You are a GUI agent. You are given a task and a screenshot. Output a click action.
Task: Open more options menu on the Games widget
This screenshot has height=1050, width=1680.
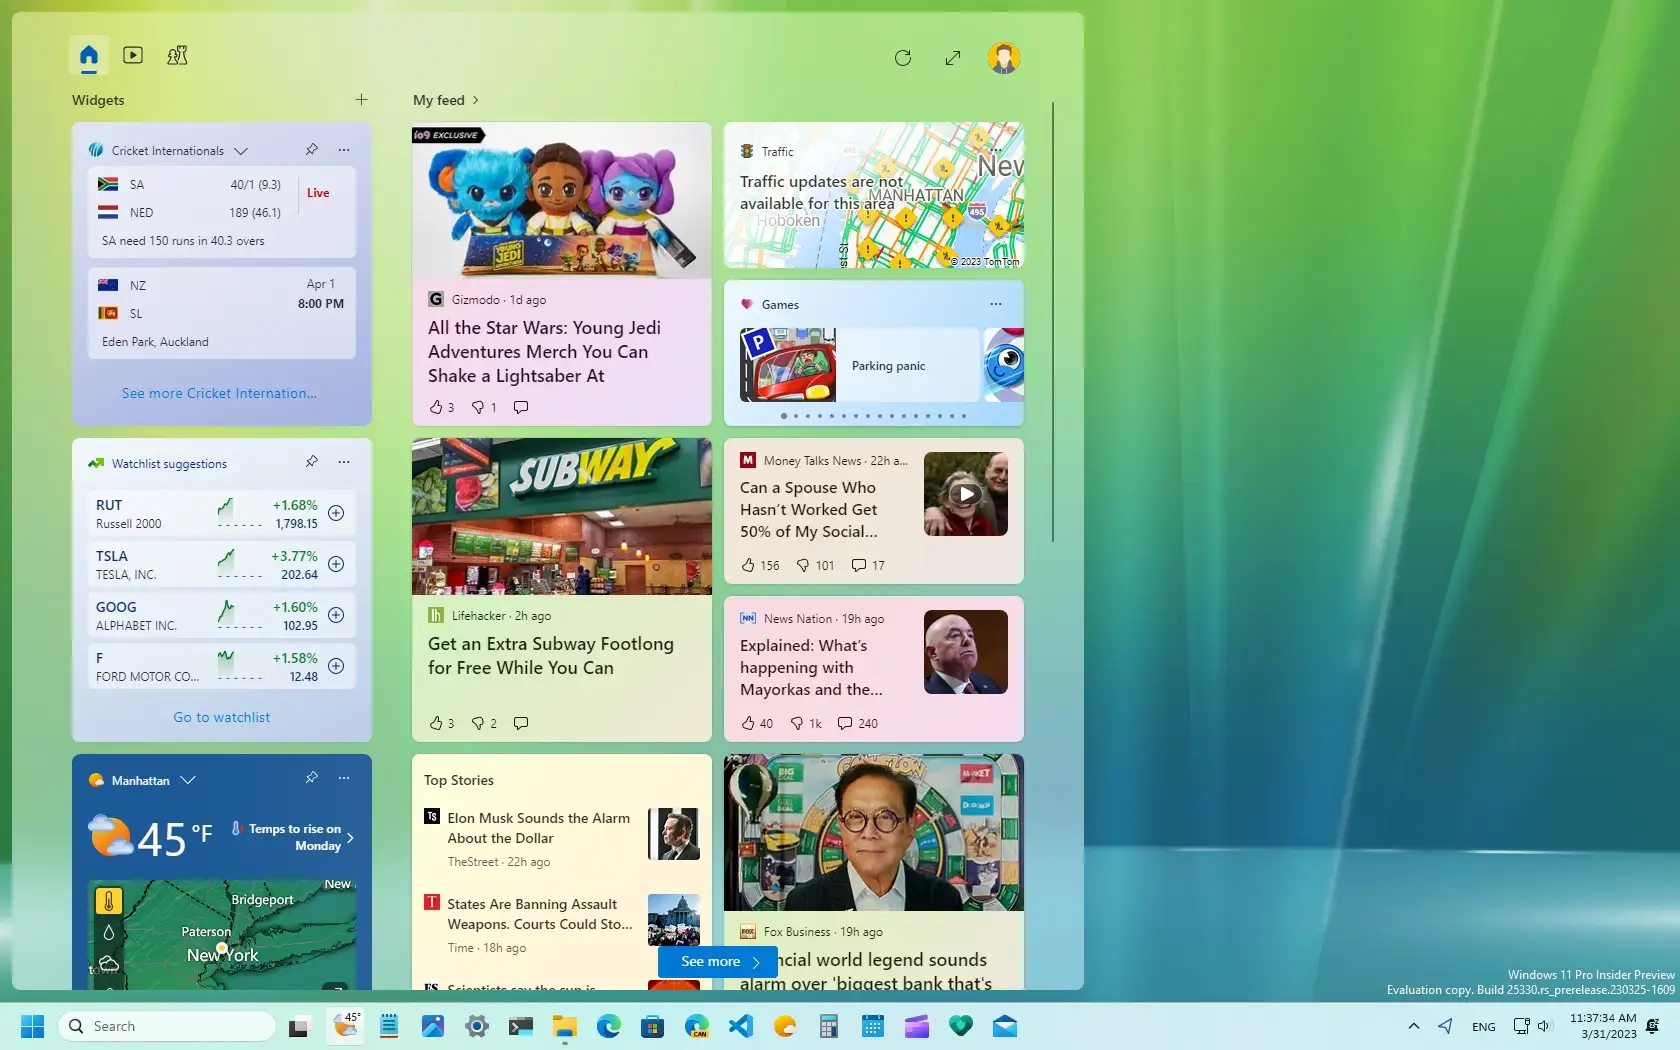click(x=994, y=304)
